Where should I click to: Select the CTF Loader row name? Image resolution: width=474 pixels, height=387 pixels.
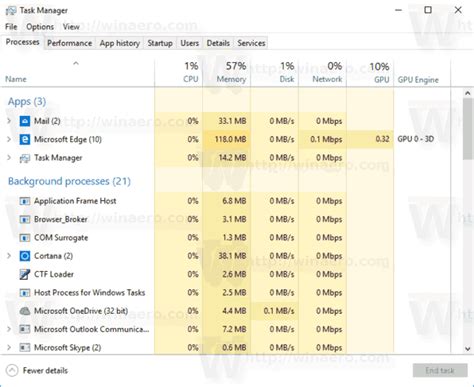(x=54, y=274)
